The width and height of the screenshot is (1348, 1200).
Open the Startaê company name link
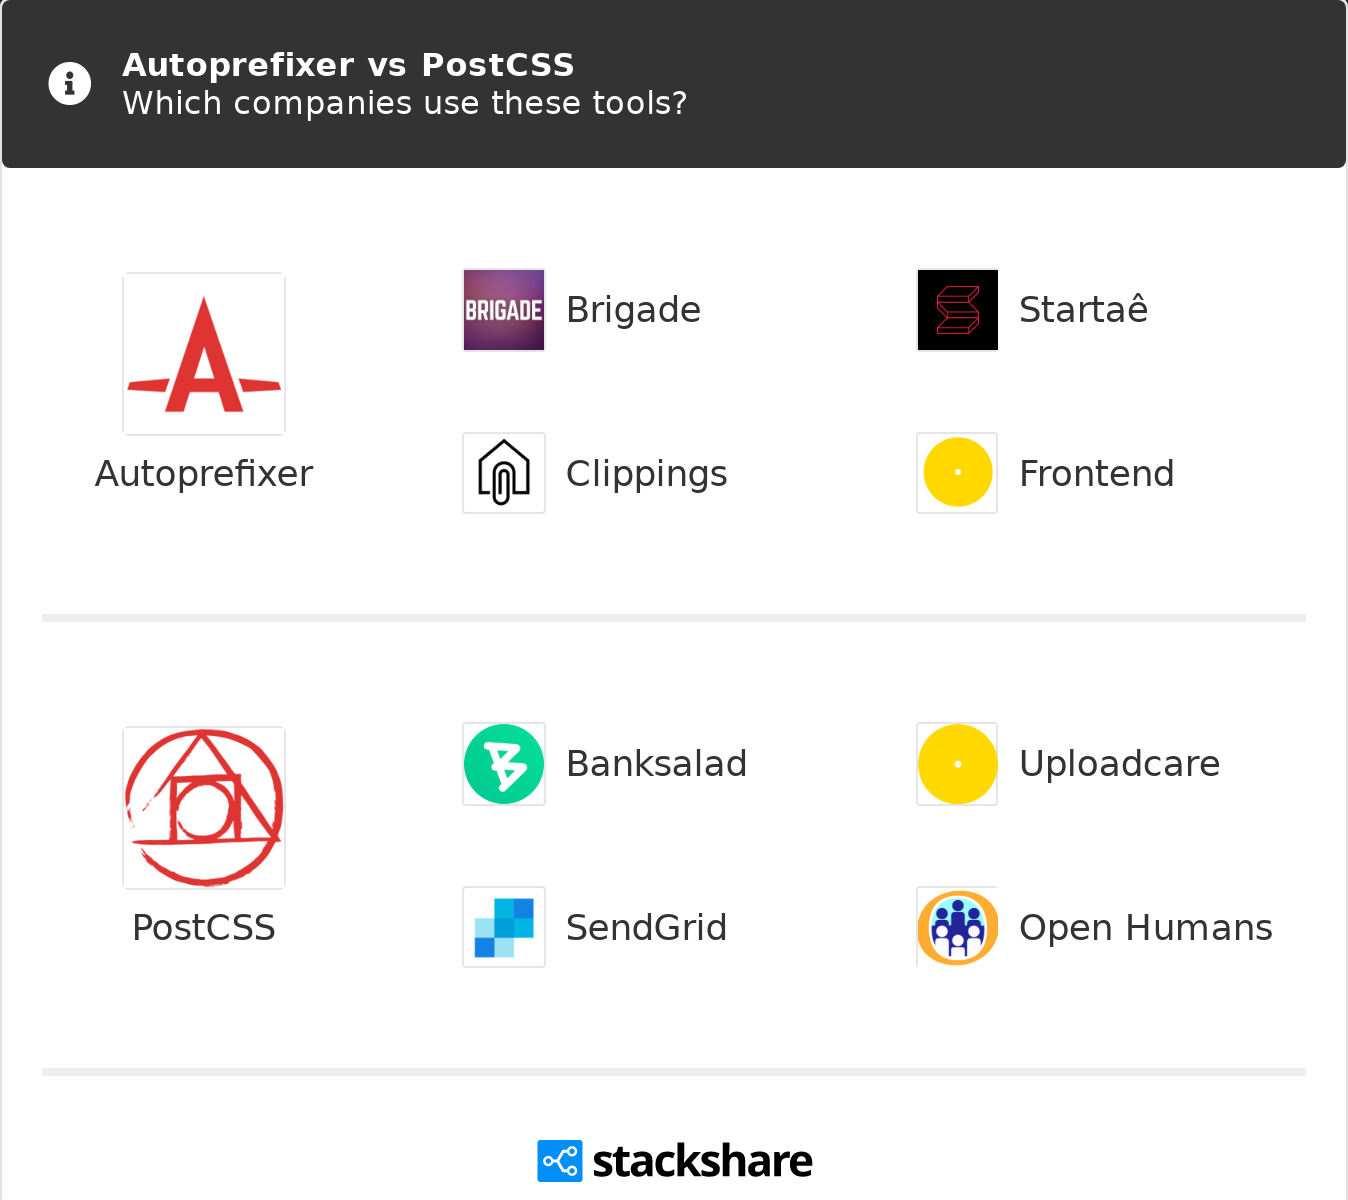(1083, 310)
